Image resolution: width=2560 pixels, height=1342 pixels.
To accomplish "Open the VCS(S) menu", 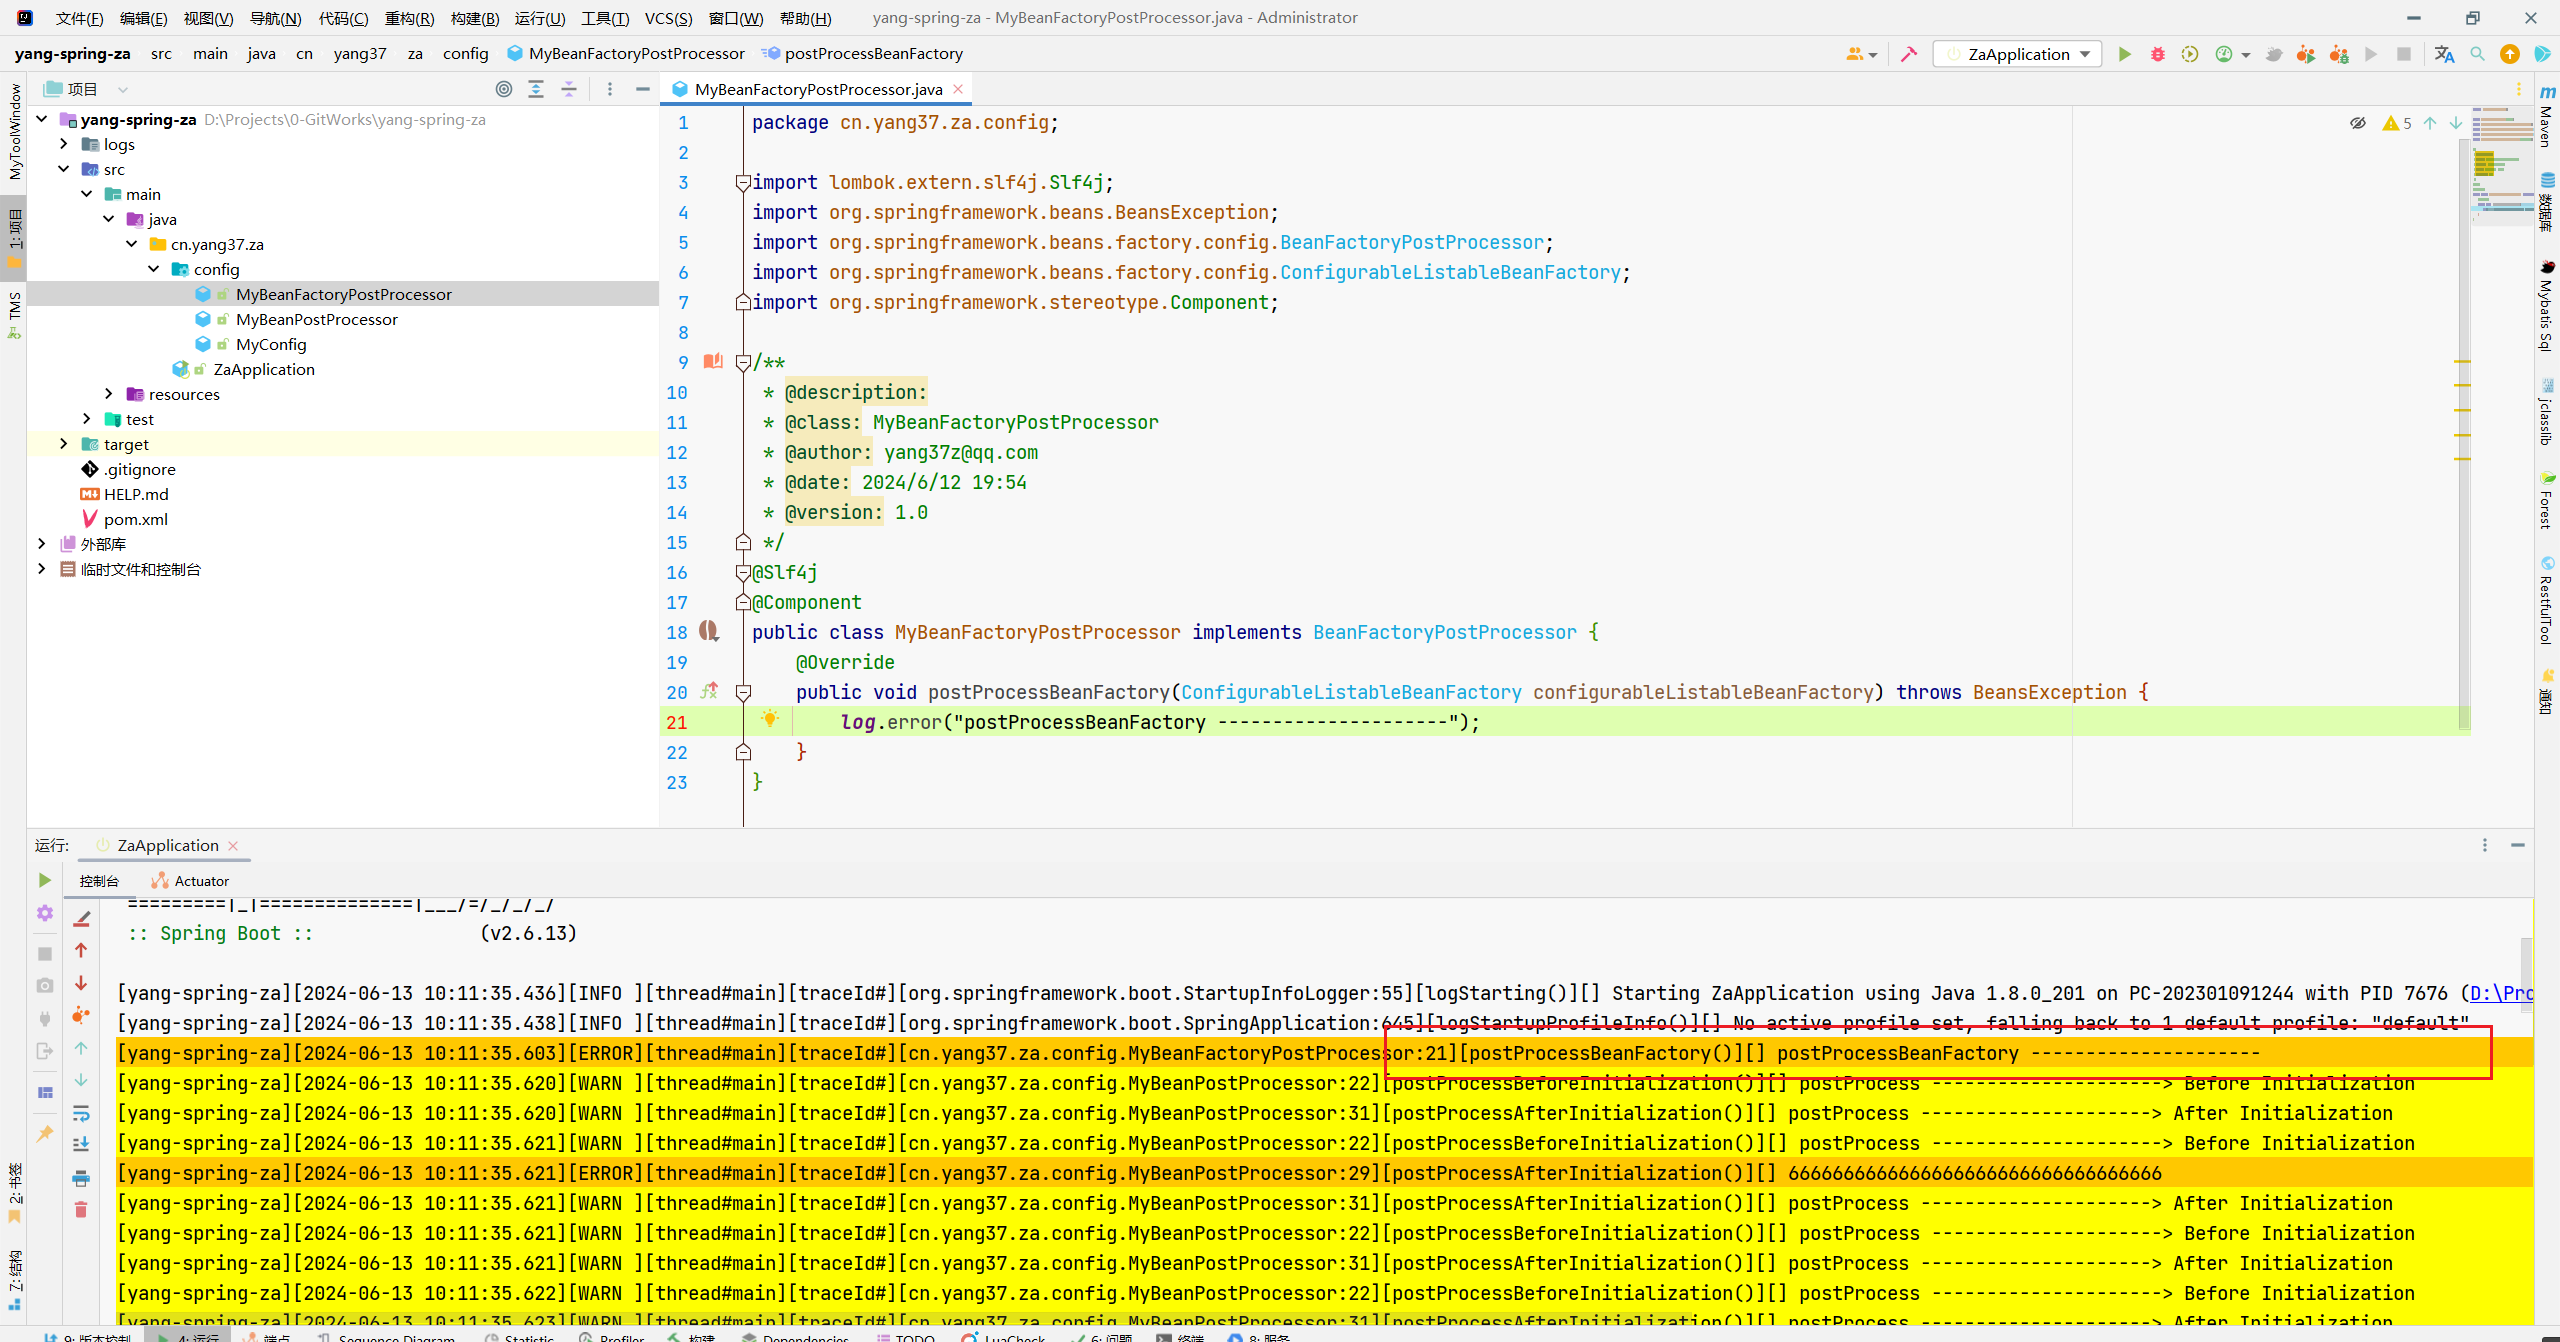I will pos(668,18).
